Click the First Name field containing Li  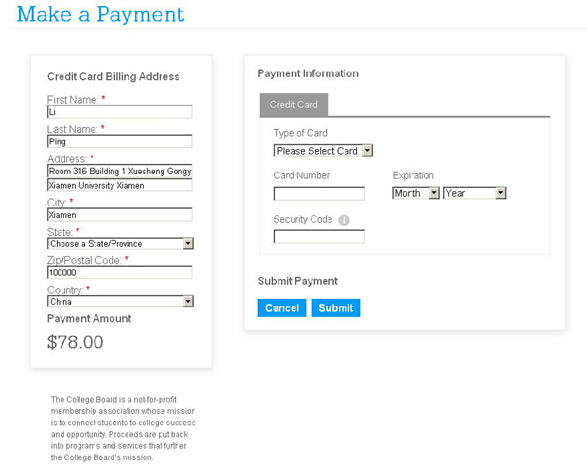click(x=120, y=112)
